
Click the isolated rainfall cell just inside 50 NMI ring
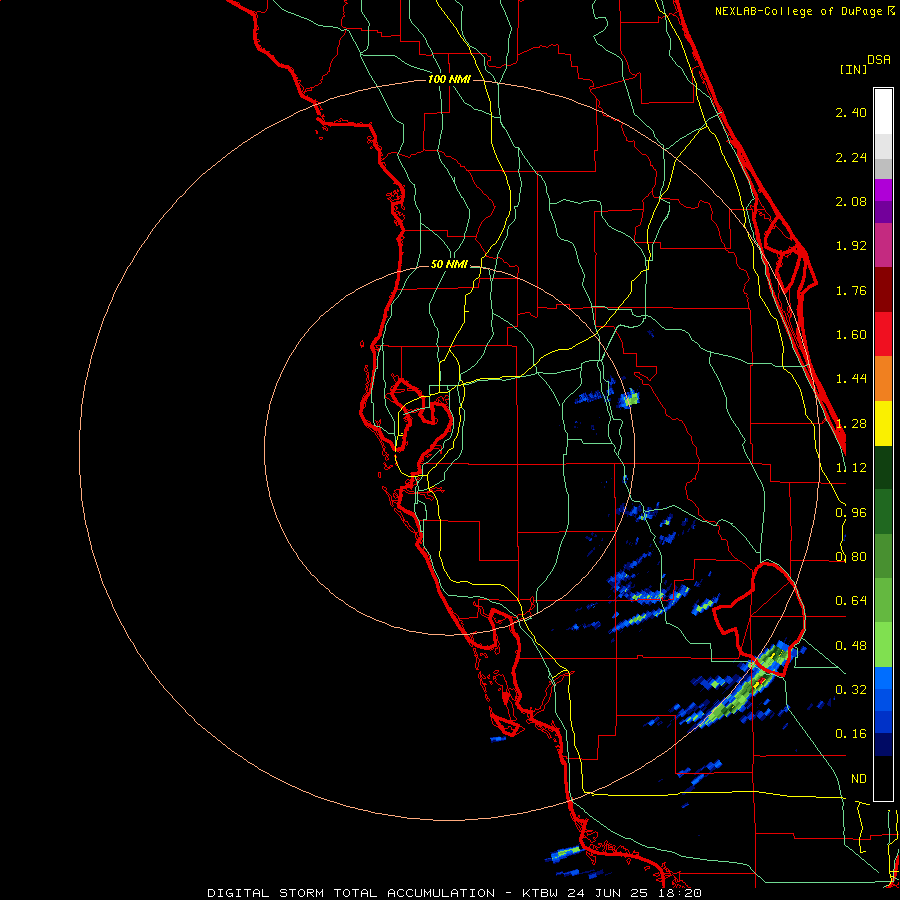629,398
